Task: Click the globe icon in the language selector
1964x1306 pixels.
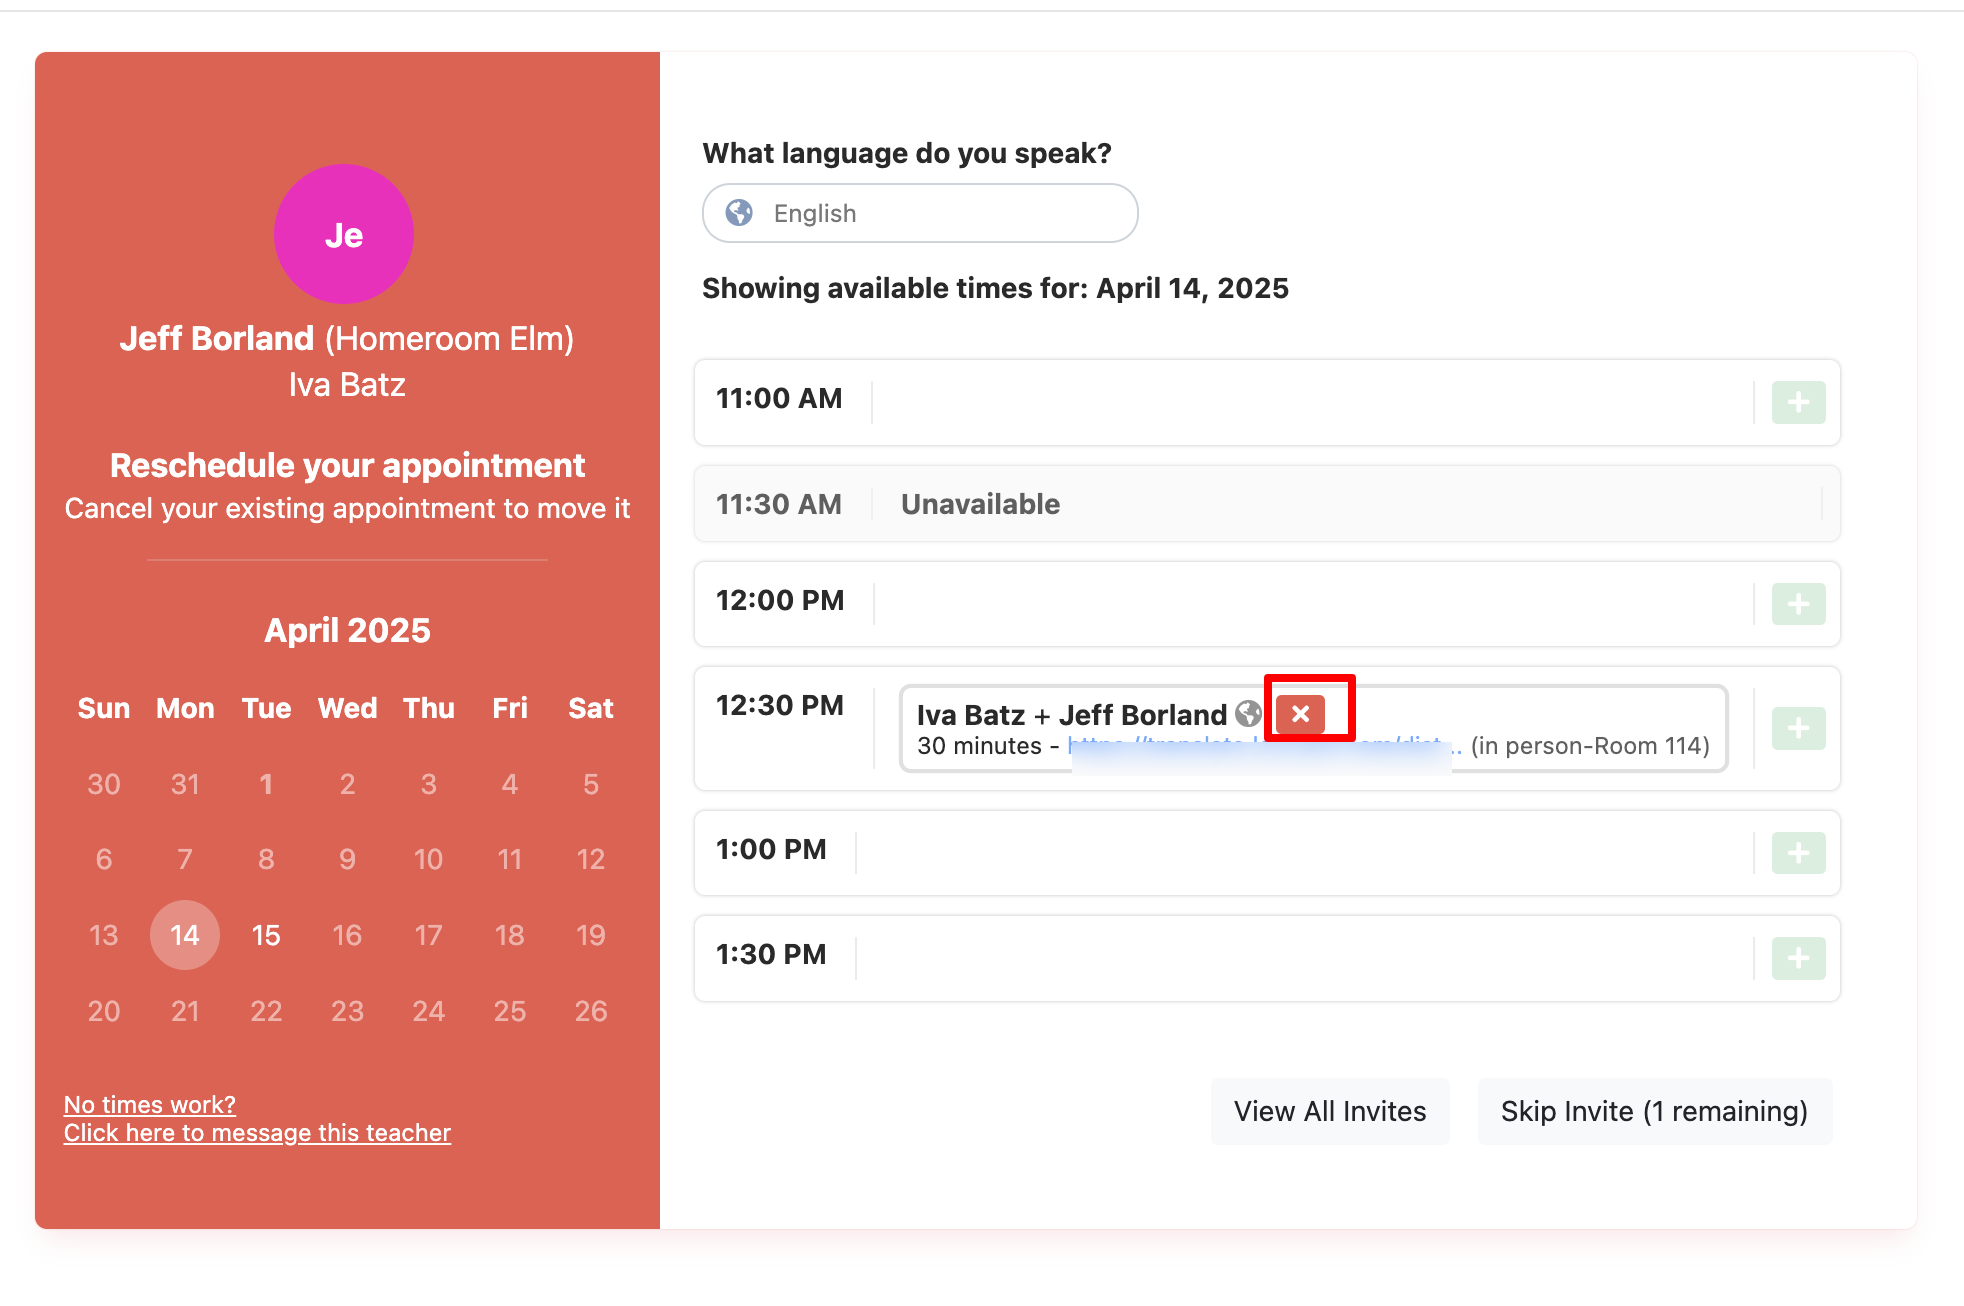Action: pyautogui.click(x=738, y=212)
